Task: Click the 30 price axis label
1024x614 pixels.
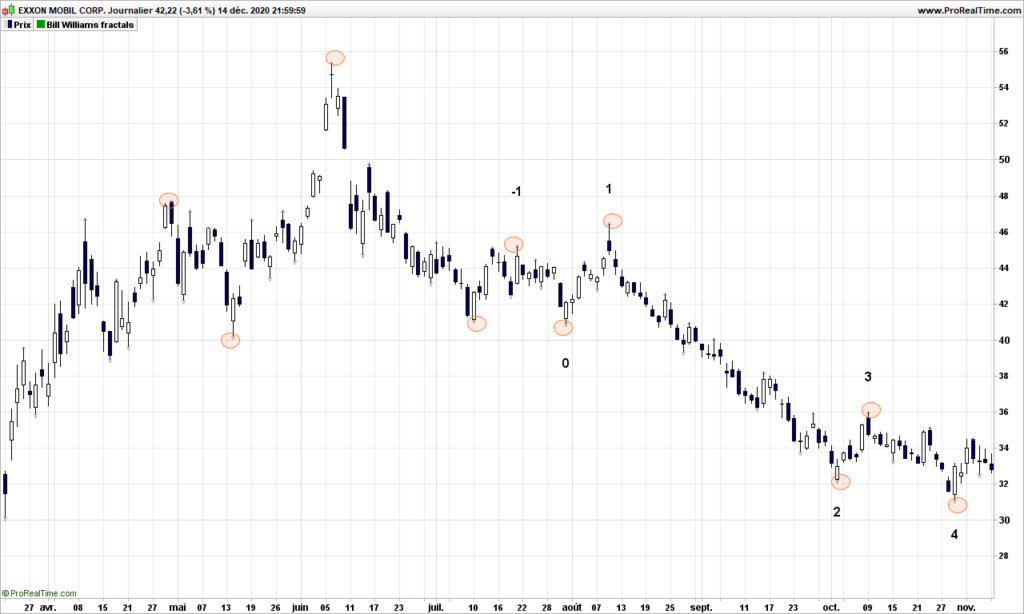Action: [1004, 520]
